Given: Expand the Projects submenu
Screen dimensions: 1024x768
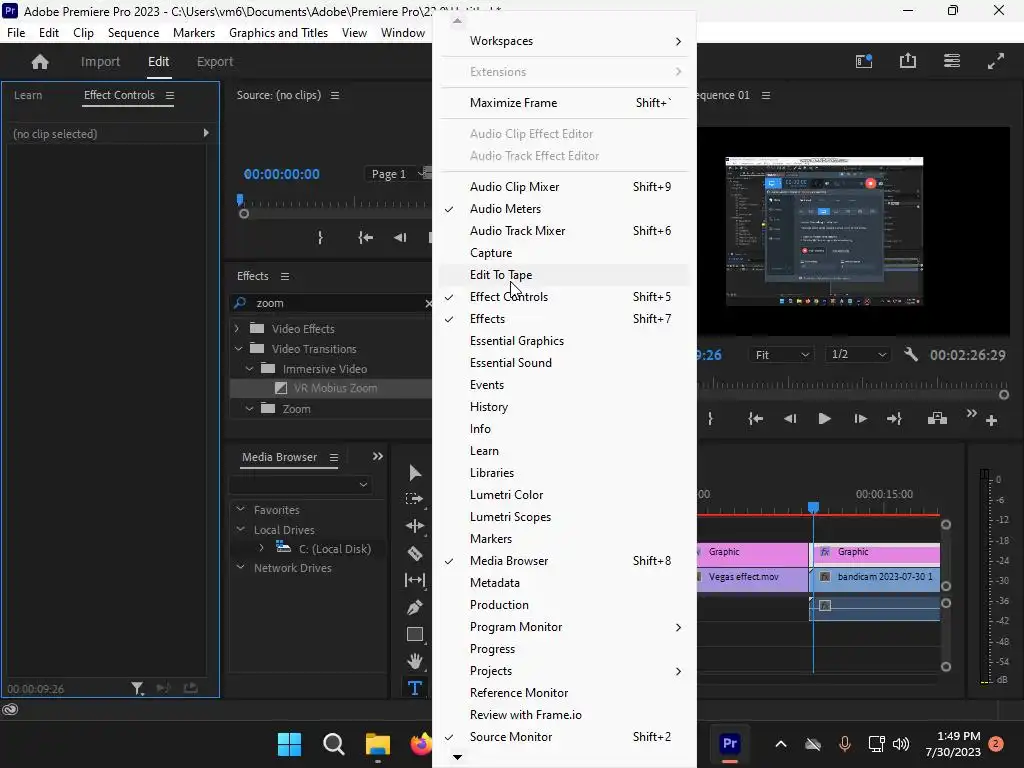Looking at the screenshot, I should 565,671.
